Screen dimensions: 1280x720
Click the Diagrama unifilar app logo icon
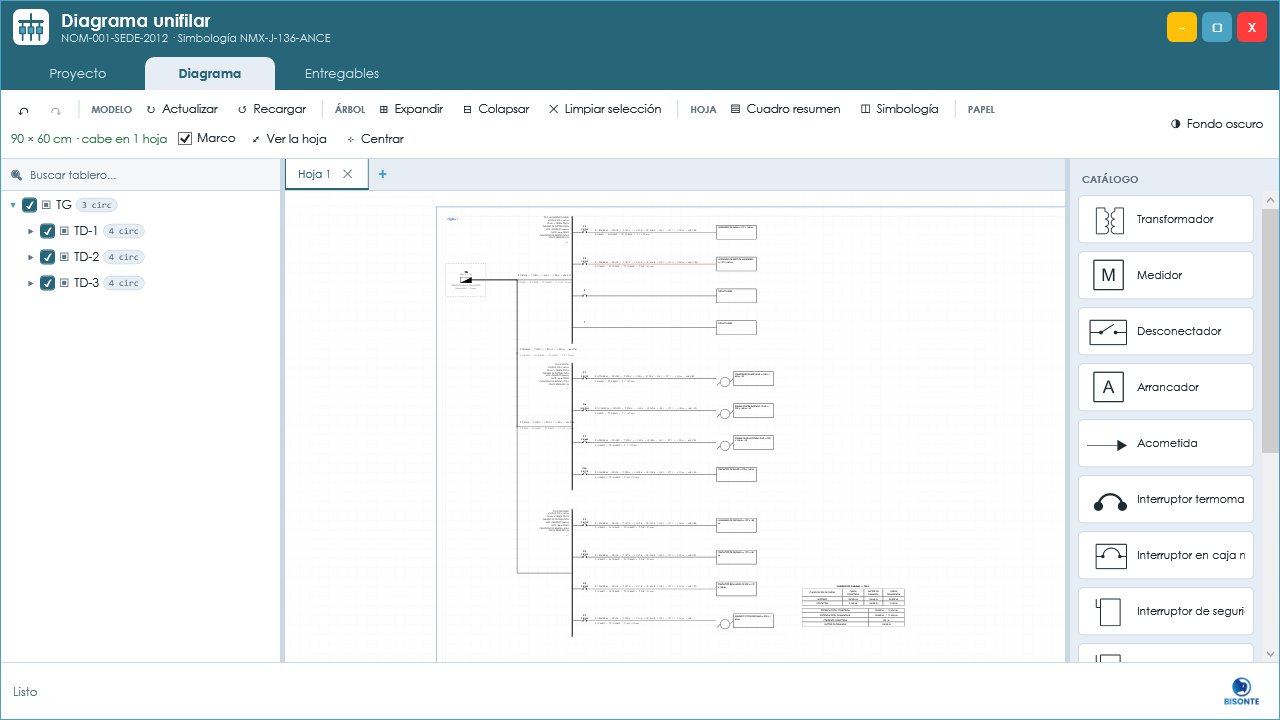31,27
